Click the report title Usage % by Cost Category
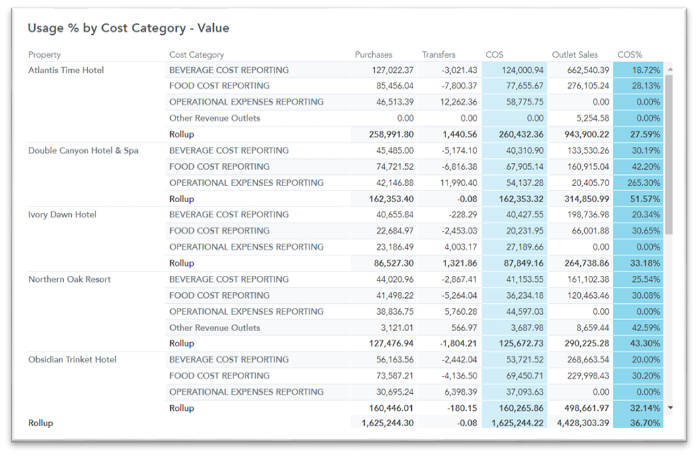 pyautogui.click(x=128, y=28)
